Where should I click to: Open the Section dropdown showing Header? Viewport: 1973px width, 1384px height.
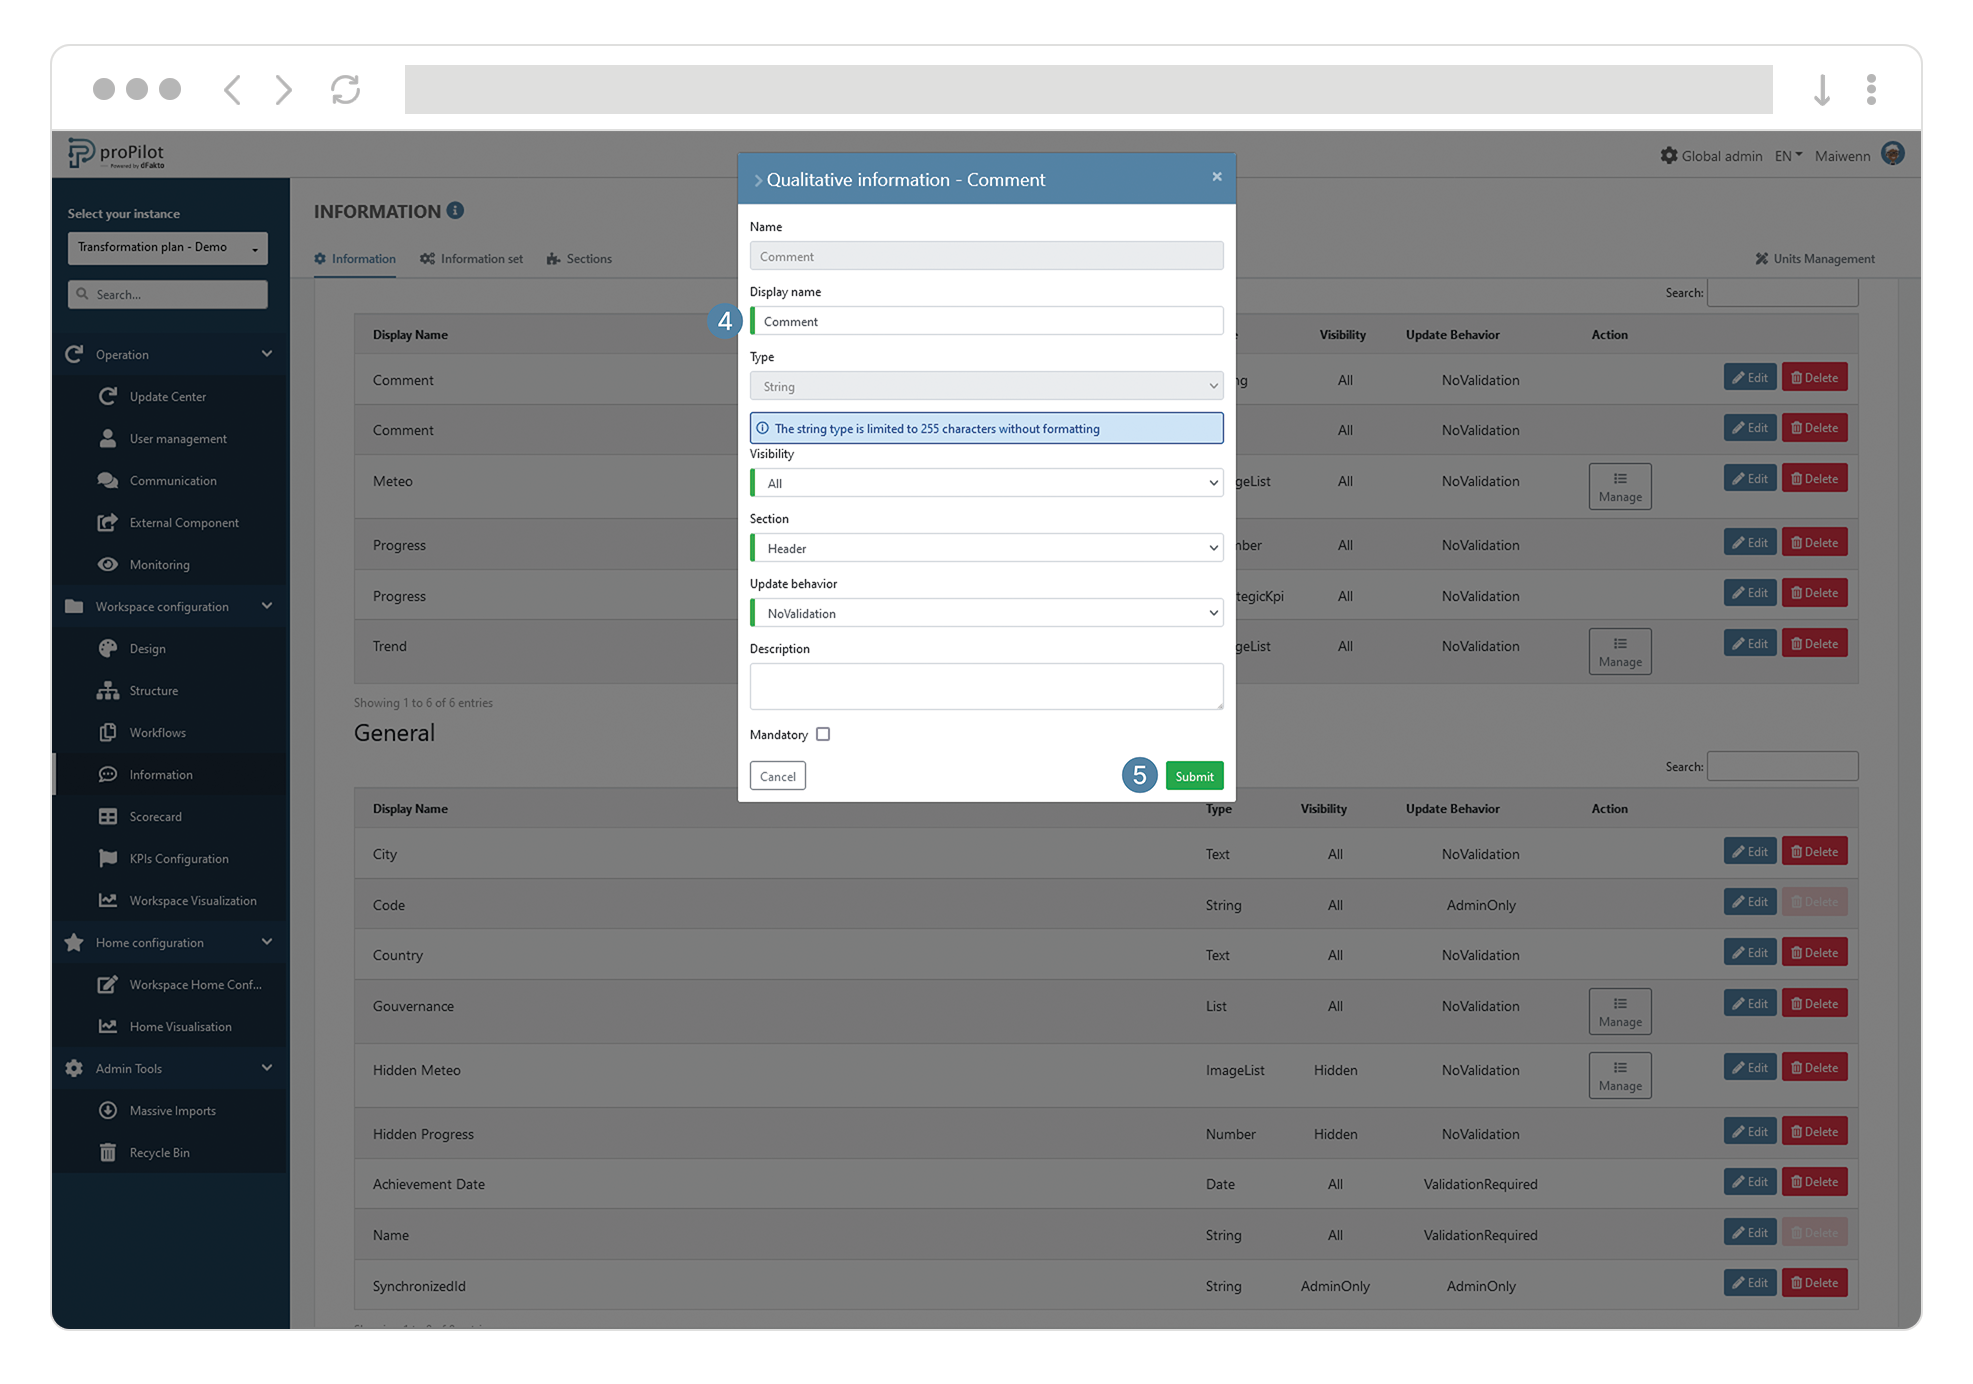click(986, 548)
